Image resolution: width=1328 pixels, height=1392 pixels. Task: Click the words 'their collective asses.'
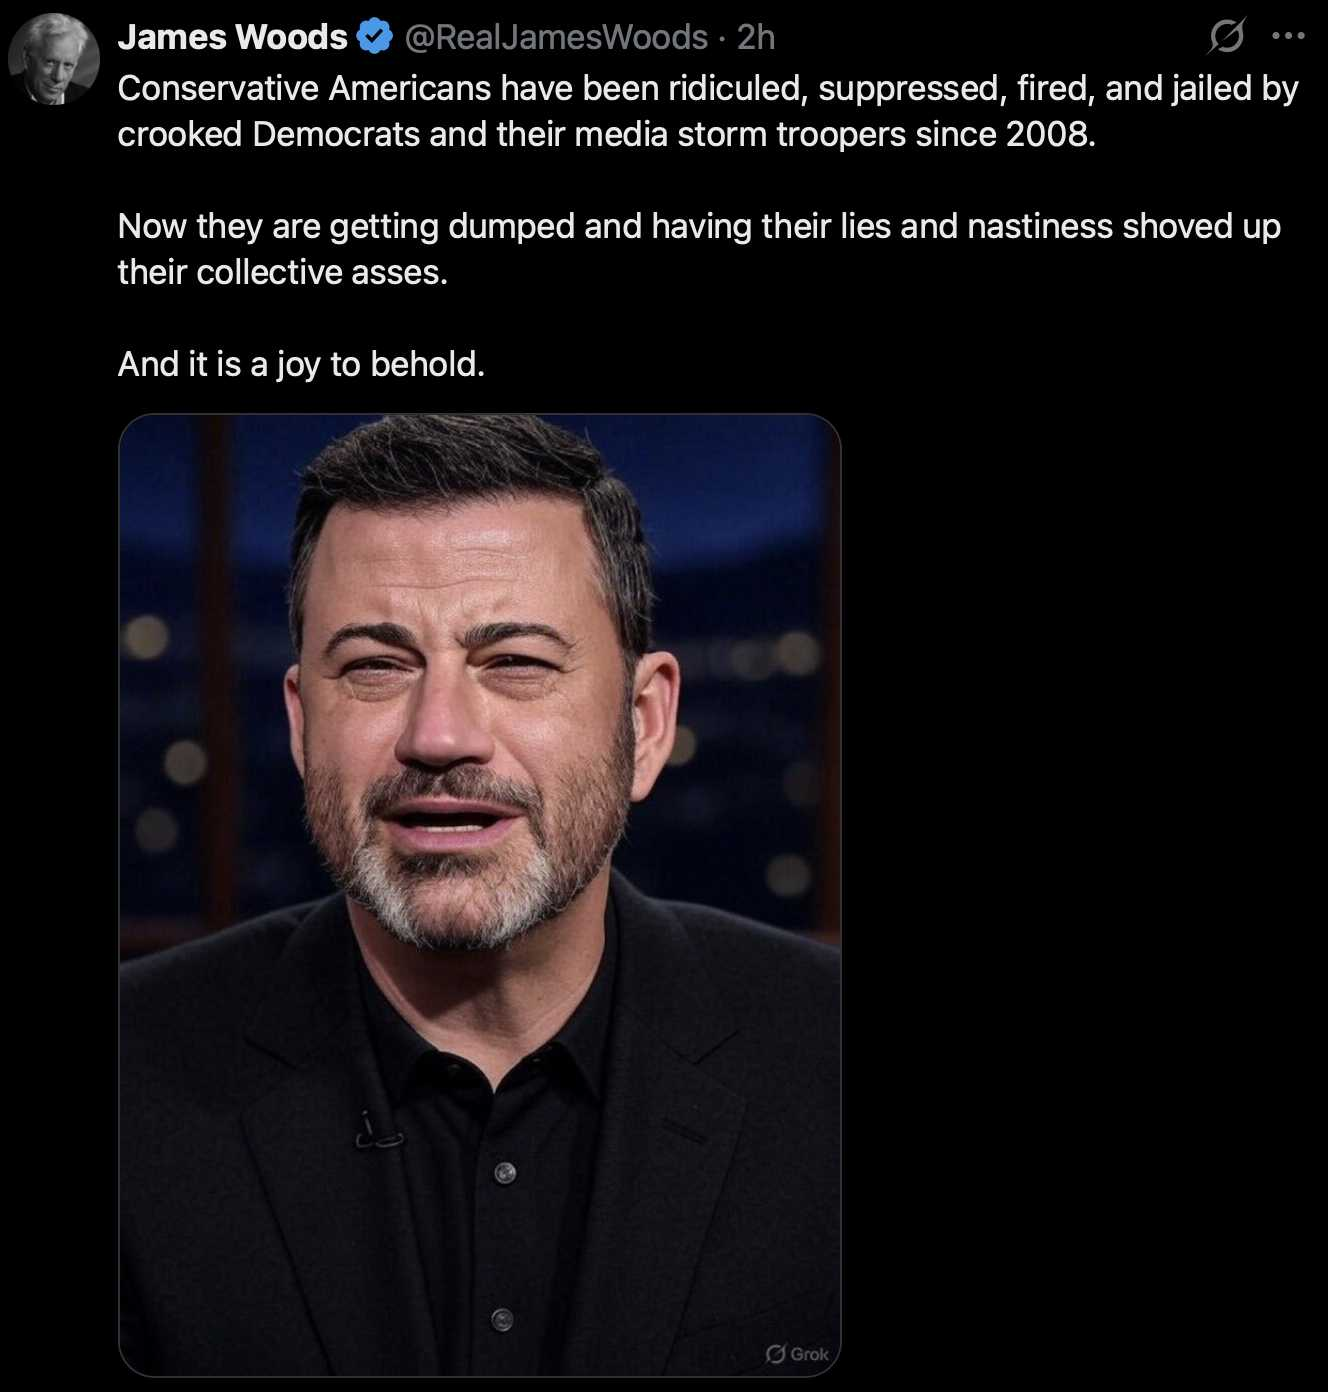tap(283, 272)
